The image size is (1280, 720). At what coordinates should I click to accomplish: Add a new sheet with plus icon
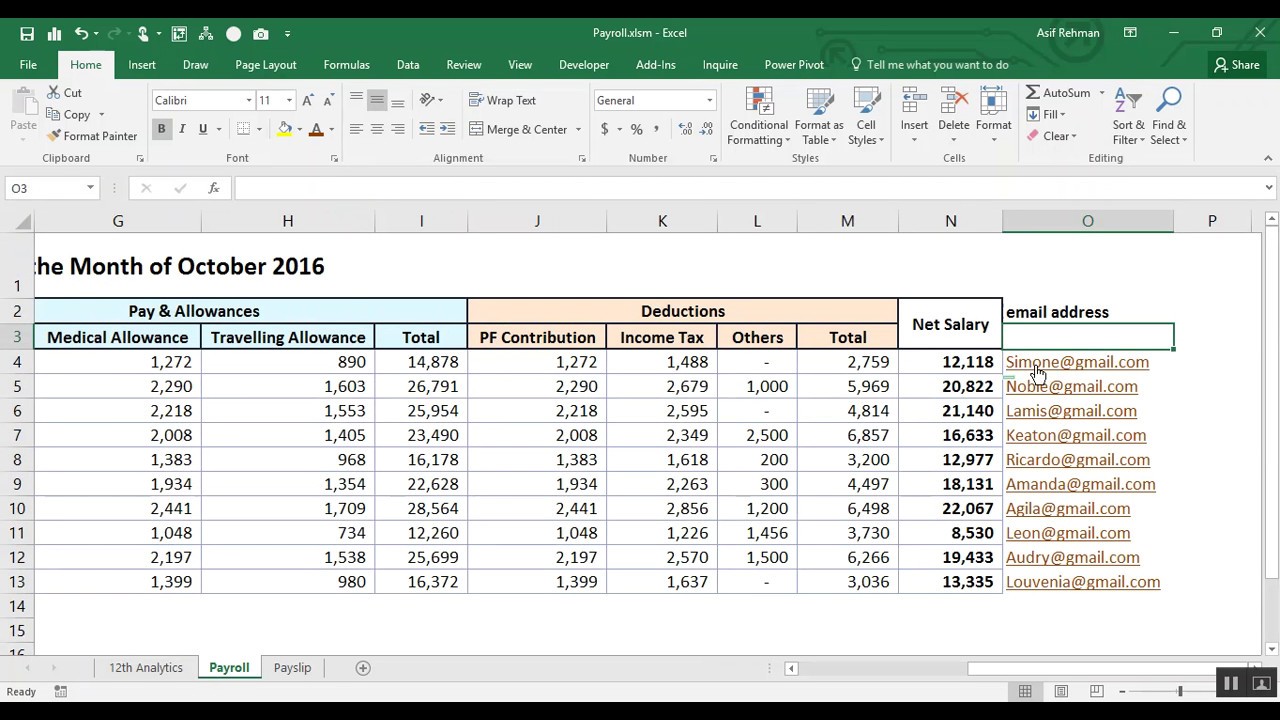coord(363,668)
